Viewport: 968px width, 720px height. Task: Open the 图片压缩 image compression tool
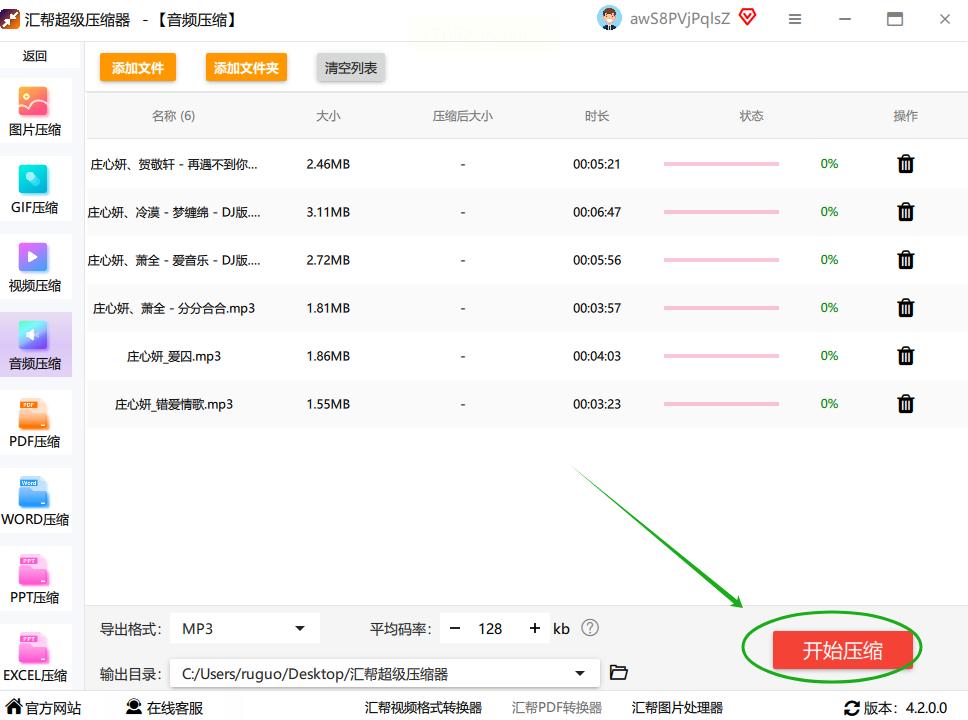click(35, 112)
